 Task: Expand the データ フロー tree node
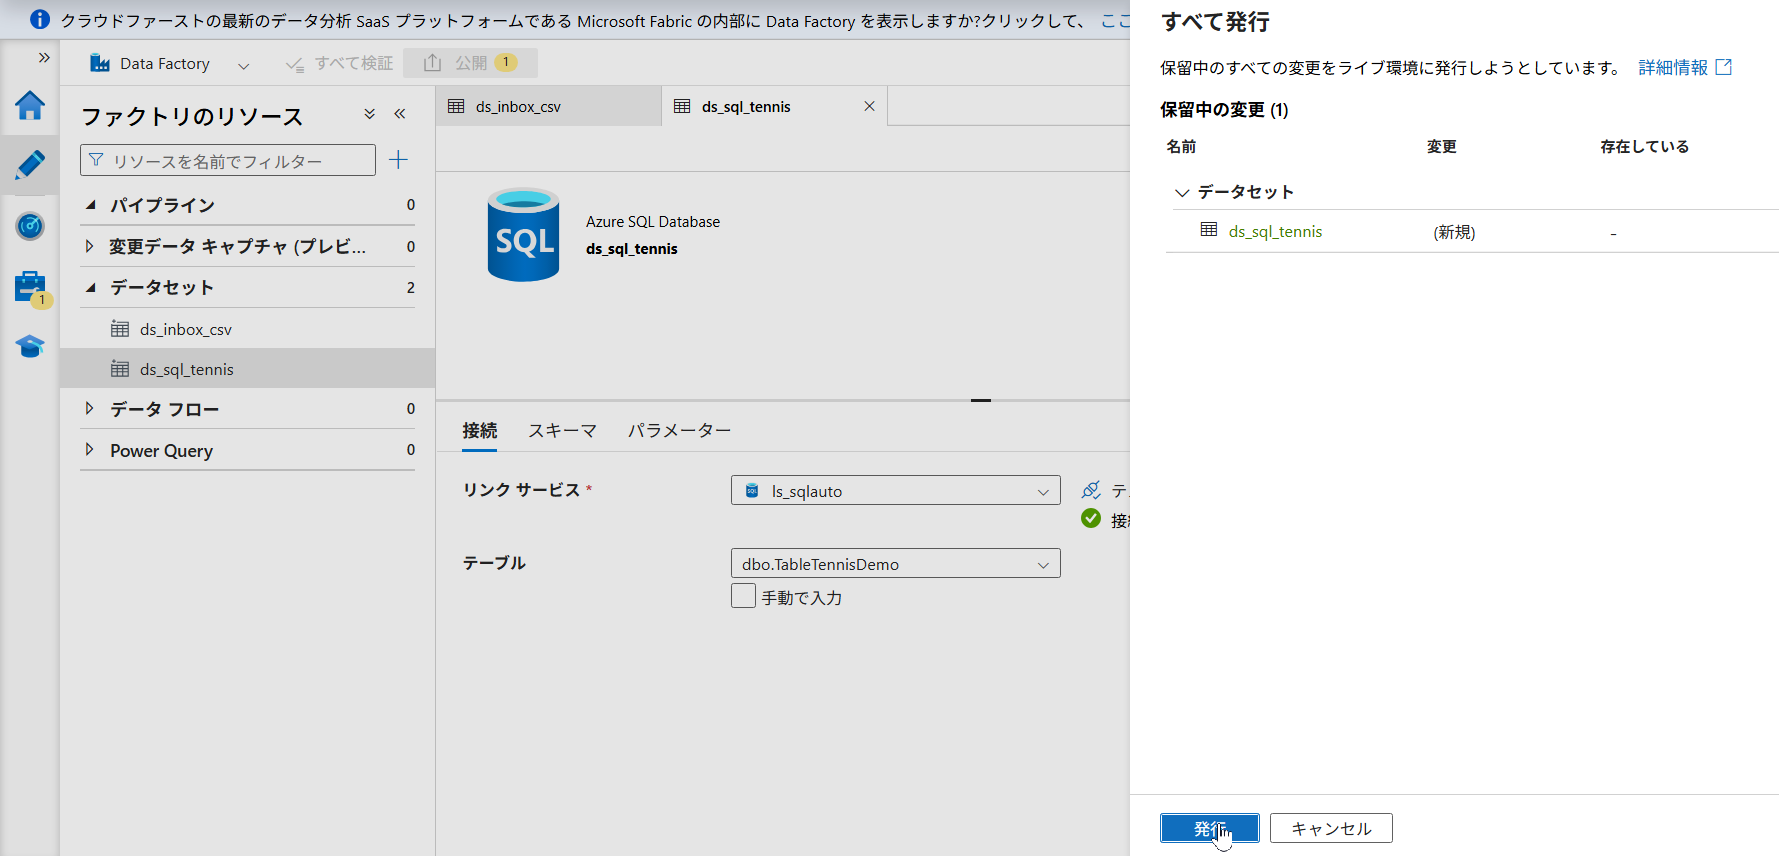click(90, 409)
